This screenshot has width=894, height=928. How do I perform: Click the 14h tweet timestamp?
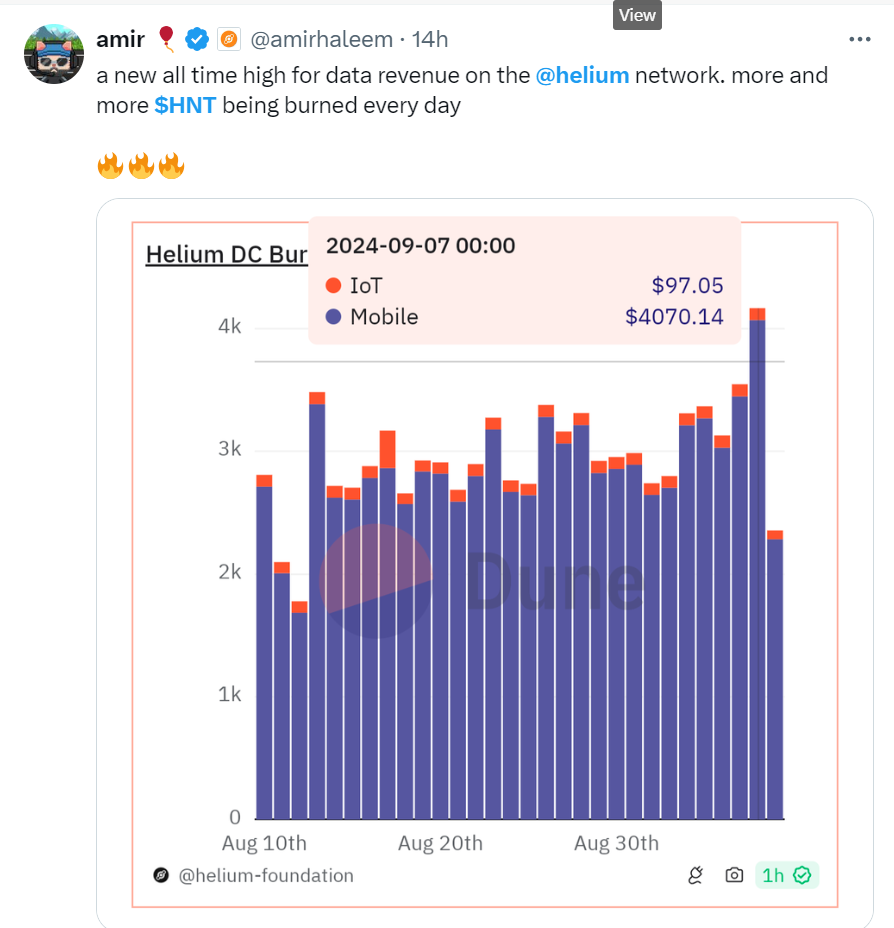431,39
